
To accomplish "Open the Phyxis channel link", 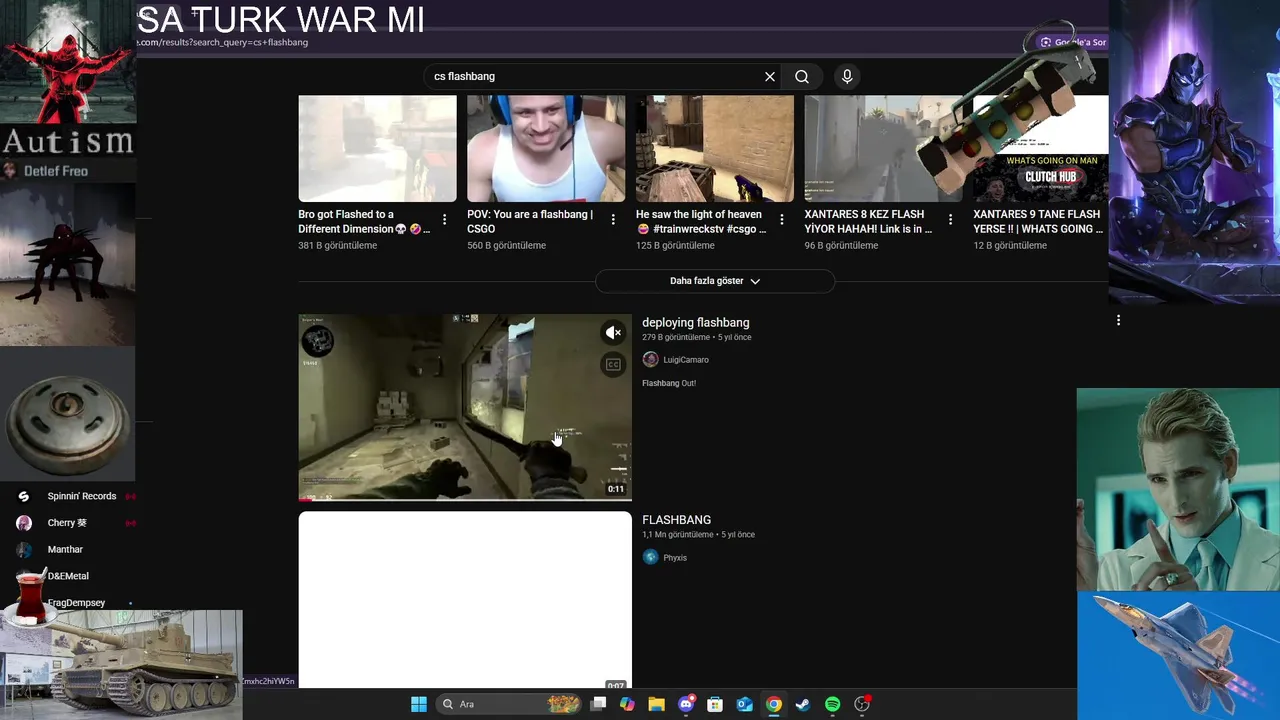I will click(675, 558).
